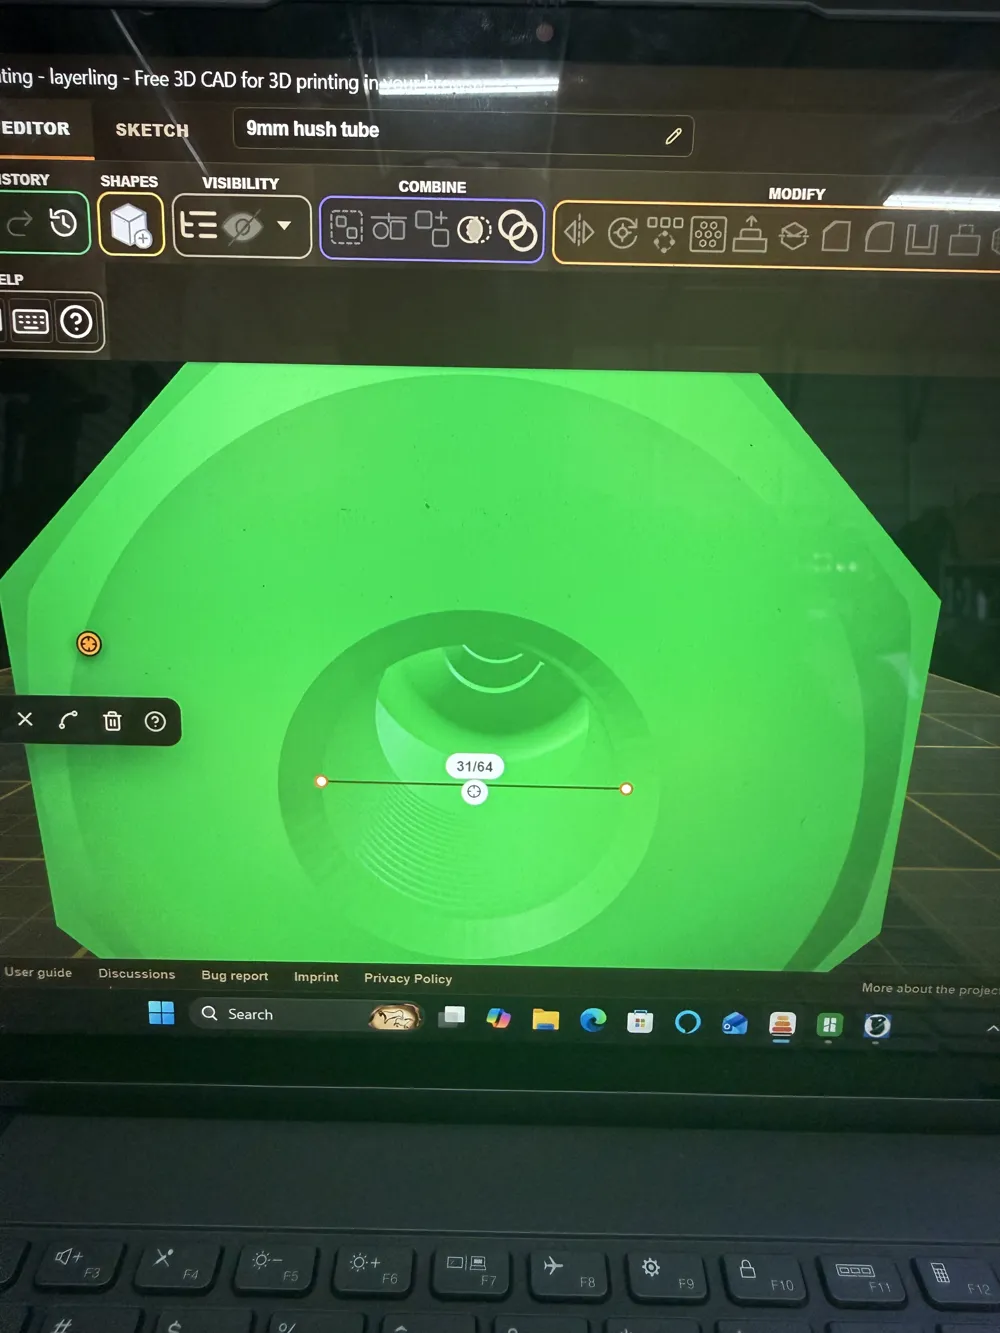Select the extrude upward tool
Image resolution: width=1000 pixels, height=1333 pixels.
pyautogui.click(x=750, y=233)
